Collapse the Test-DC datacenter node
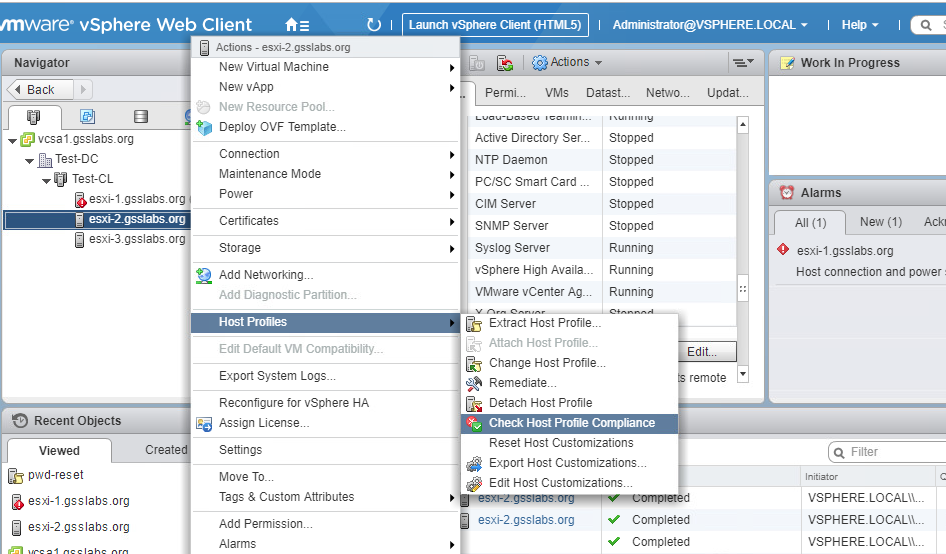Image resolution: width=946 pixels, height=554 pixels. point(30,161)
